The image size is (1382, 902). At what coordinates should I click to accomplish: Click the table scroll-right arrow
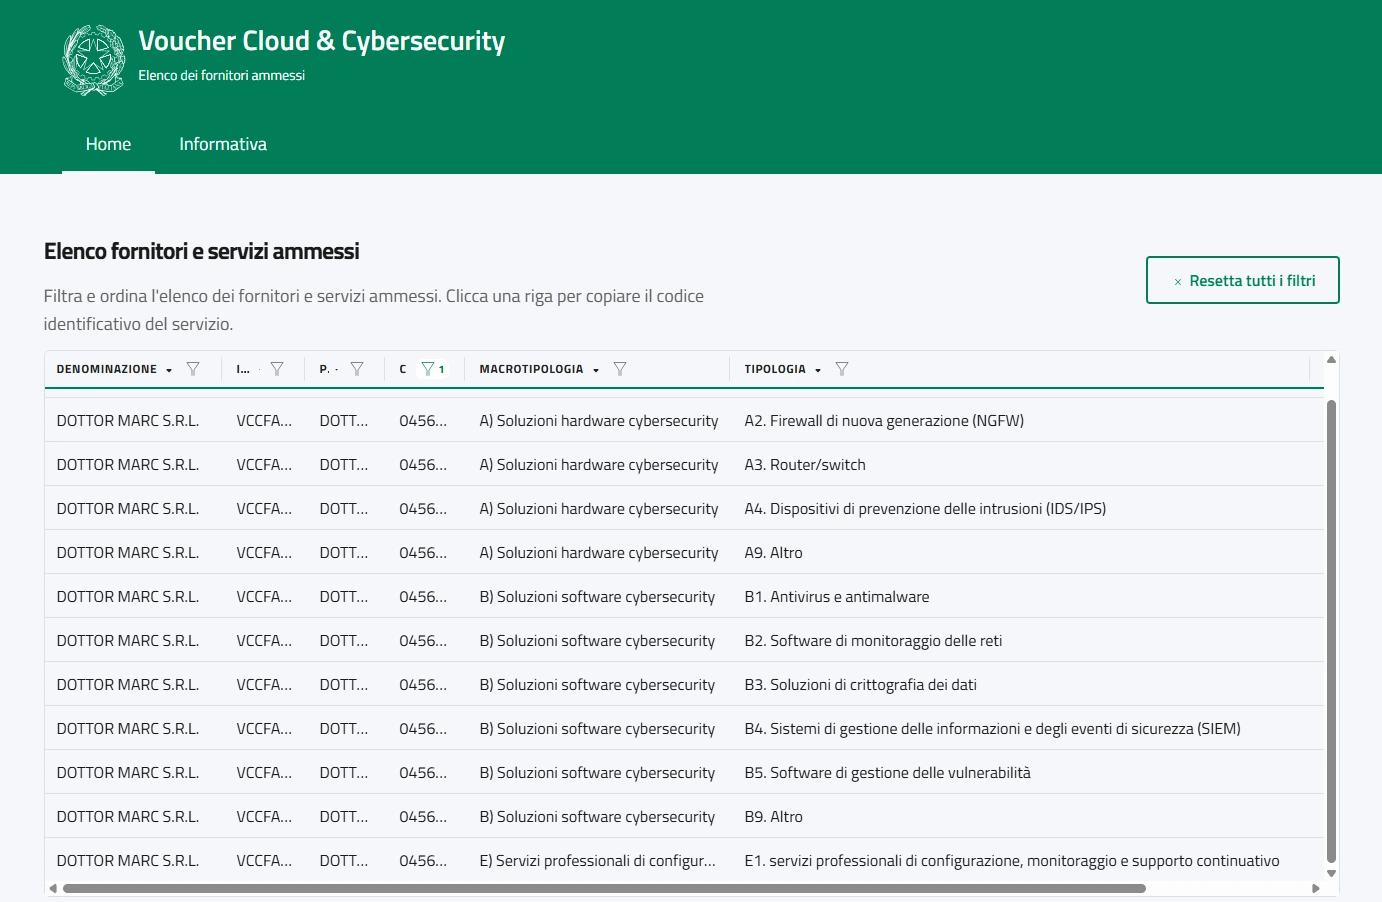coord(1316,888)
